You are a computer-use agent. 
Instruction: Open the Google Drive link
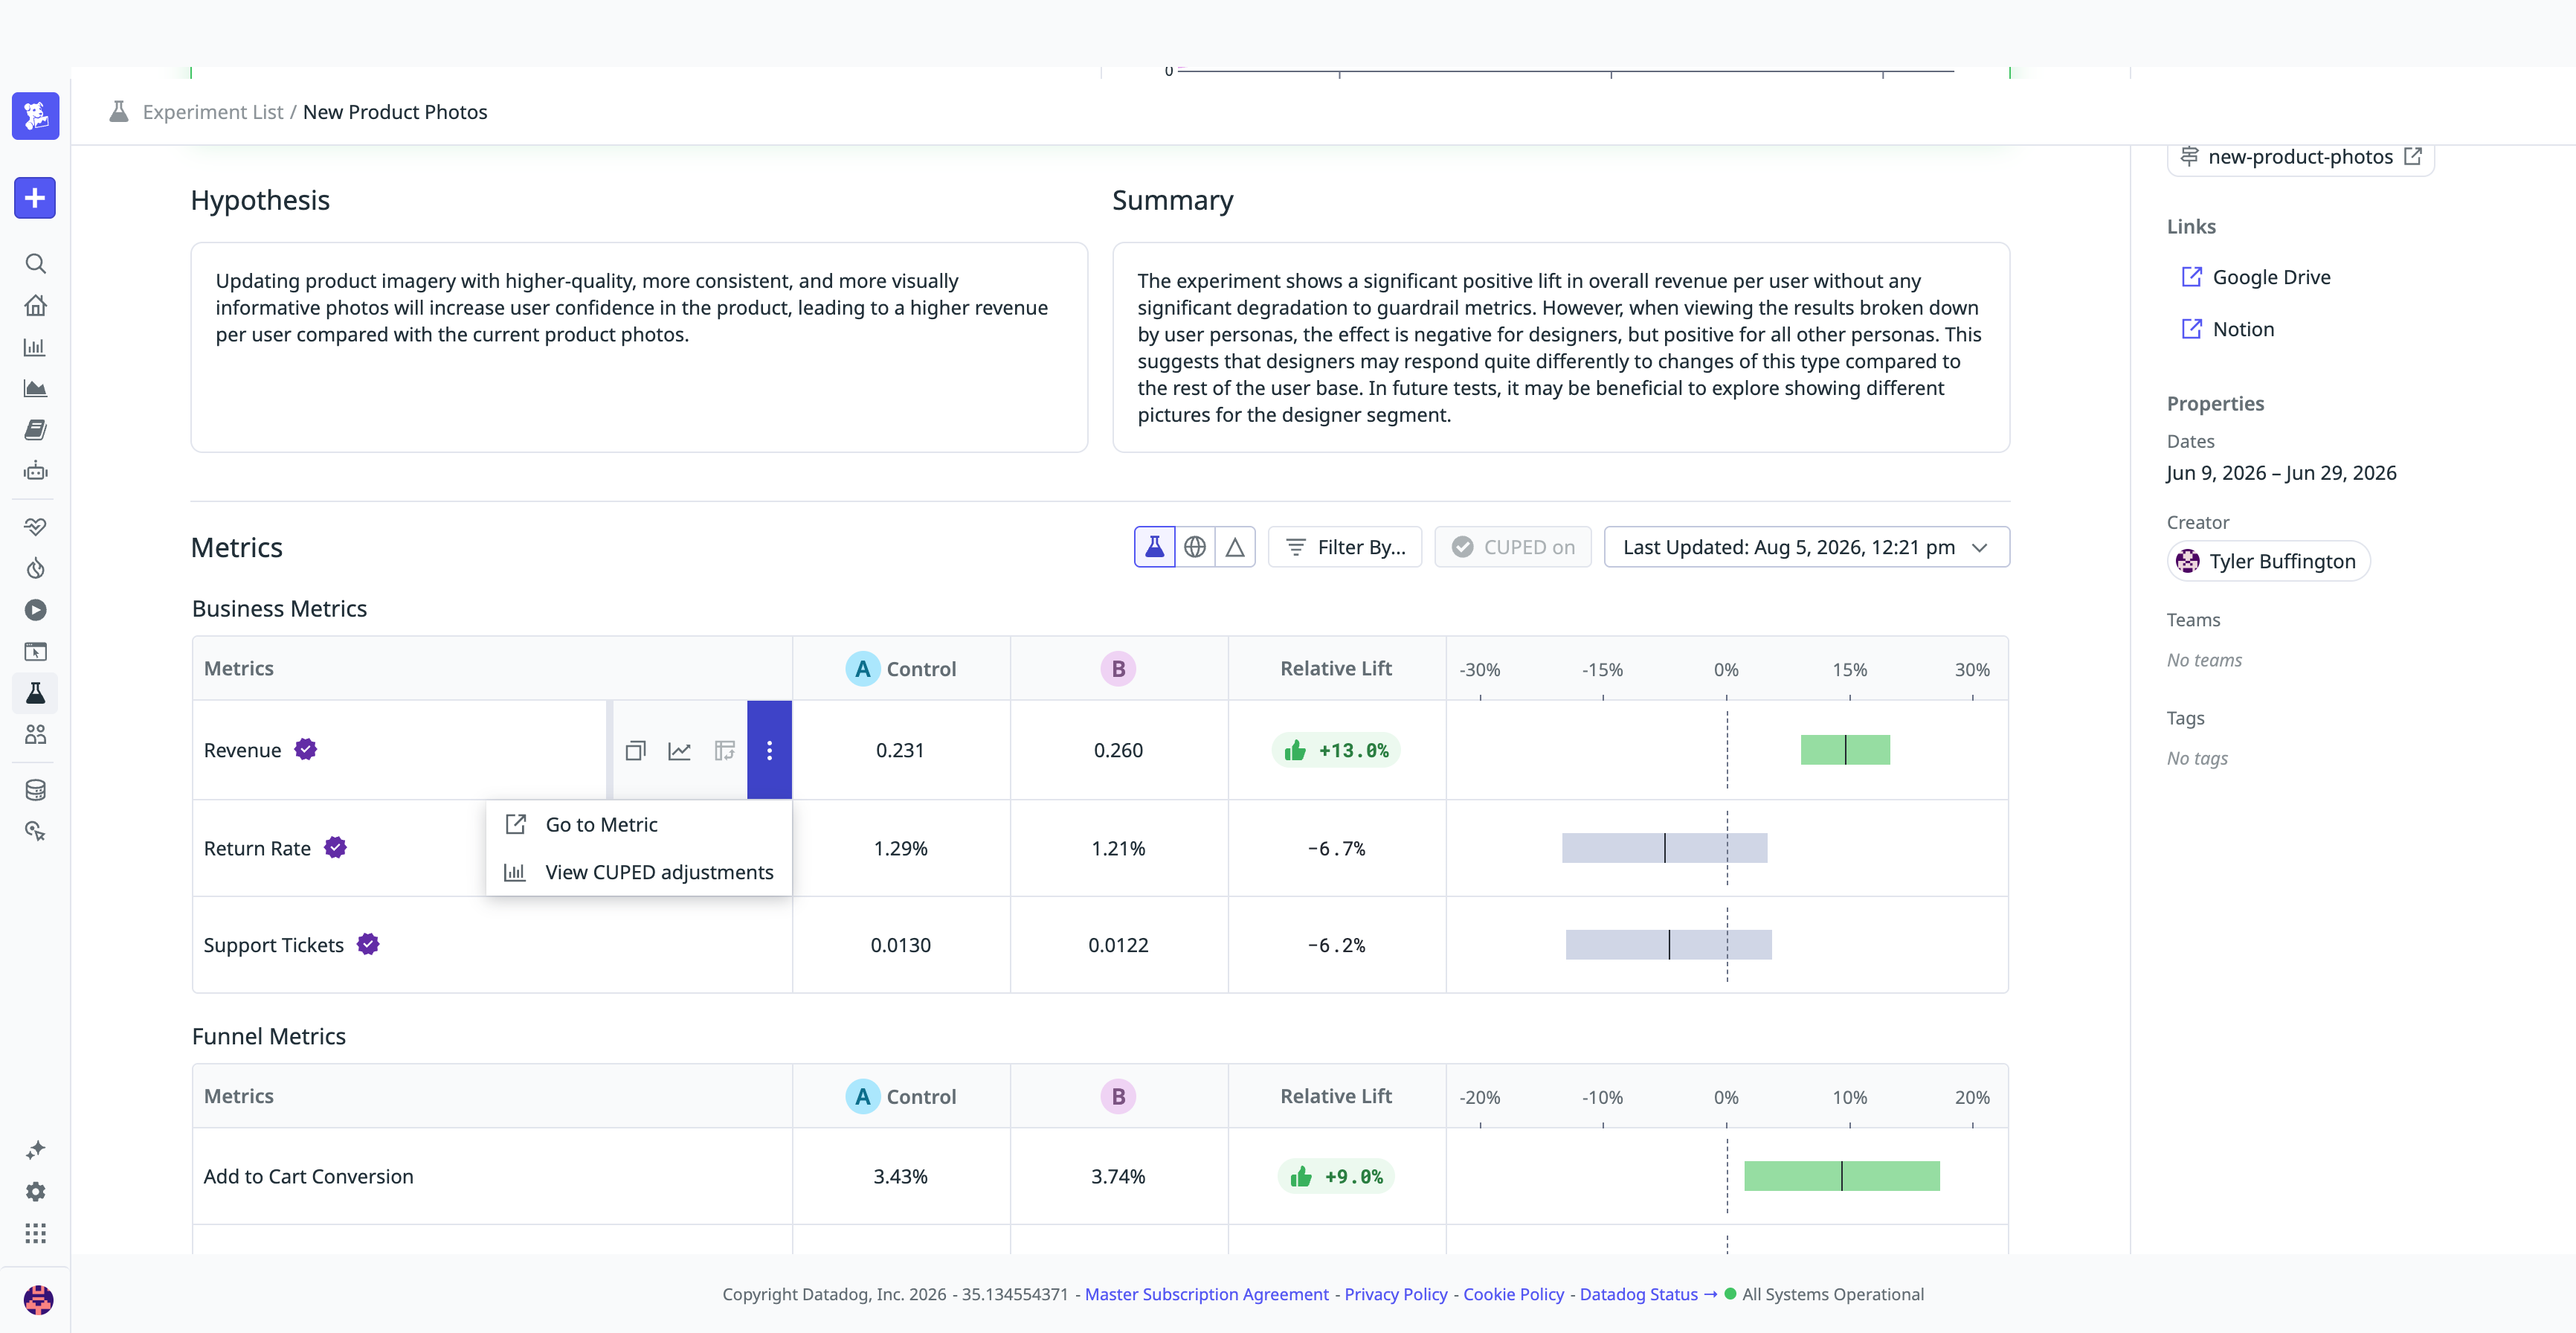(x=2256, y=277)
